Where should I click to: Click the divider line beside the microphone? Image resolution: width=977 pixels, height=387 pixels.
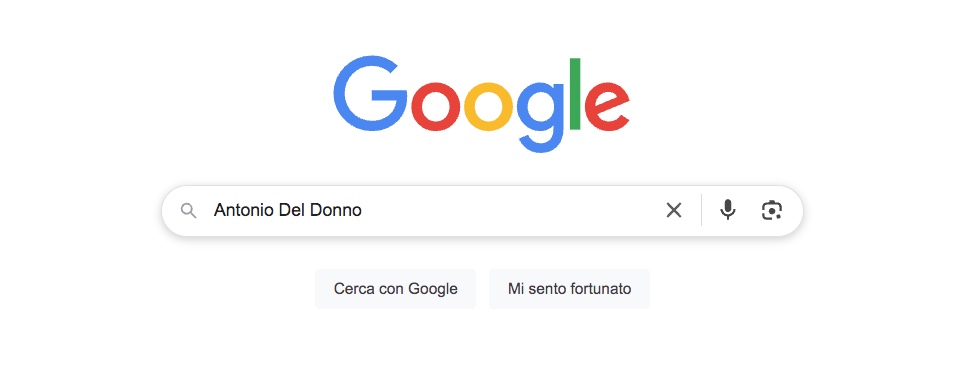[x=702, y=210]
